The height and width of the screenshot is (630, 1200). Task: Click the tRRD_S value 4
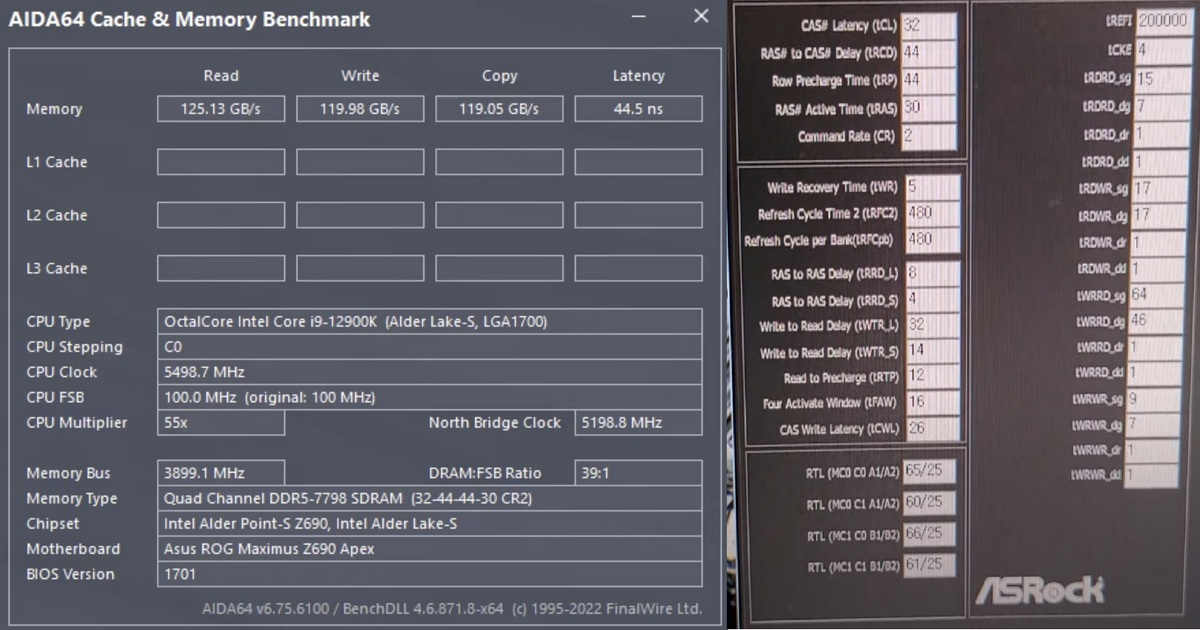932,299
